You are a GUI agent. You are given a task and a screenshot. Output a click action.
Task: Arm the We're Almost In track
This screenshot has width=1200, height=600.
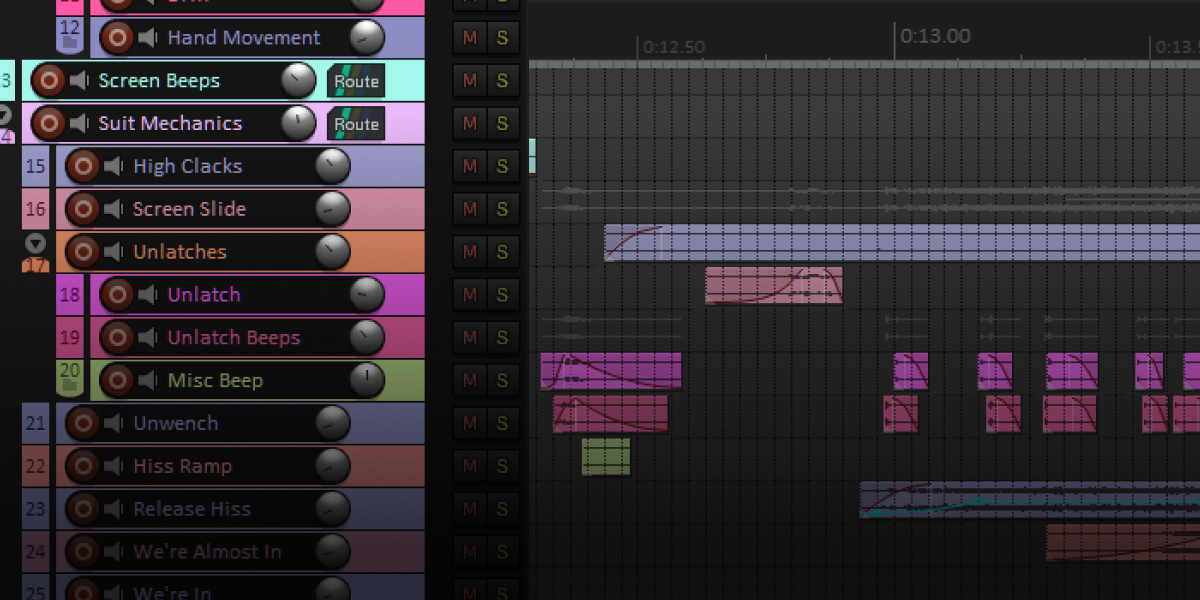tap(84, 551)
